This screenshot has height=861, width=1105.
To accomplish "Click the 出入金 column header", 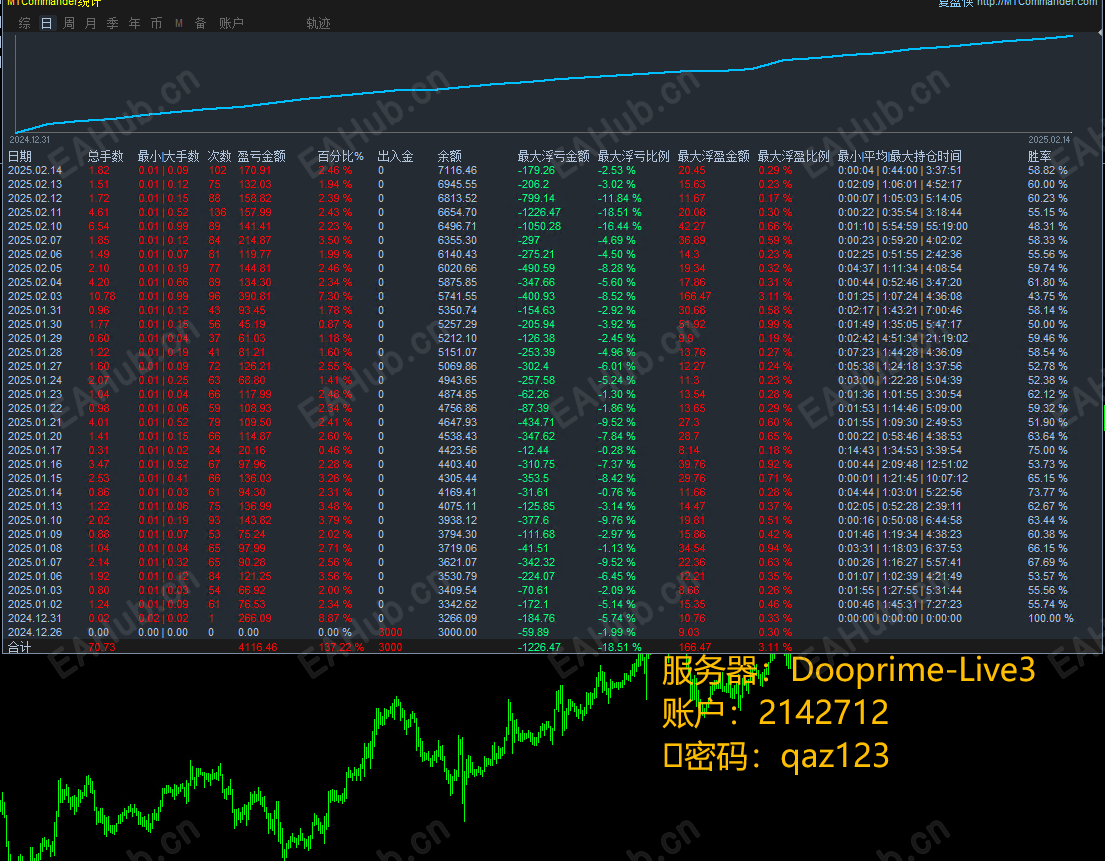I will (395, 156).
